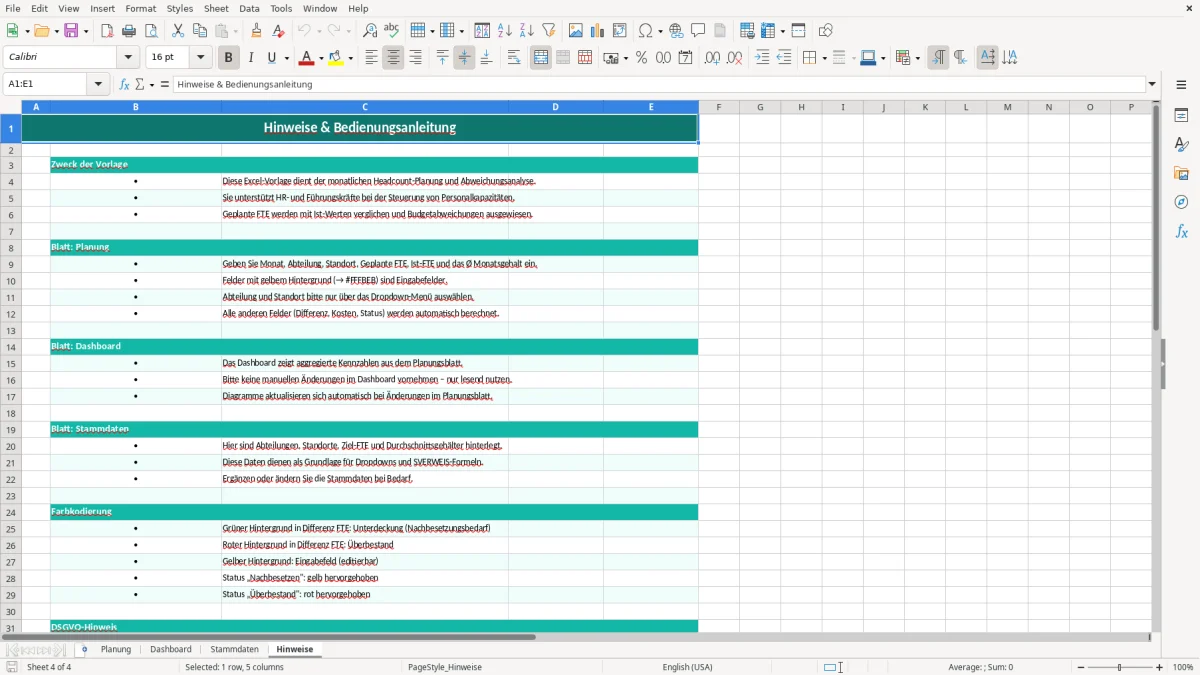Viewport: 1200px width, 675px height.
Task: Format as percent
Action: pos(641,58)
